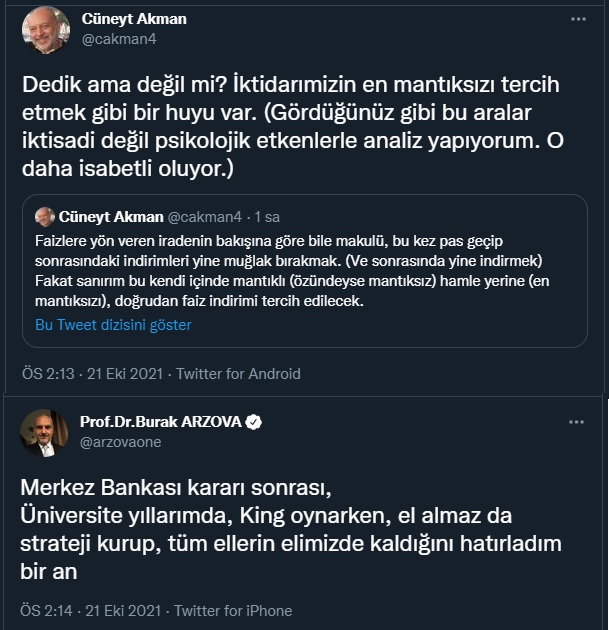
Task: Click the small avatar in the quoted tweet
Action: coord(44,217)
